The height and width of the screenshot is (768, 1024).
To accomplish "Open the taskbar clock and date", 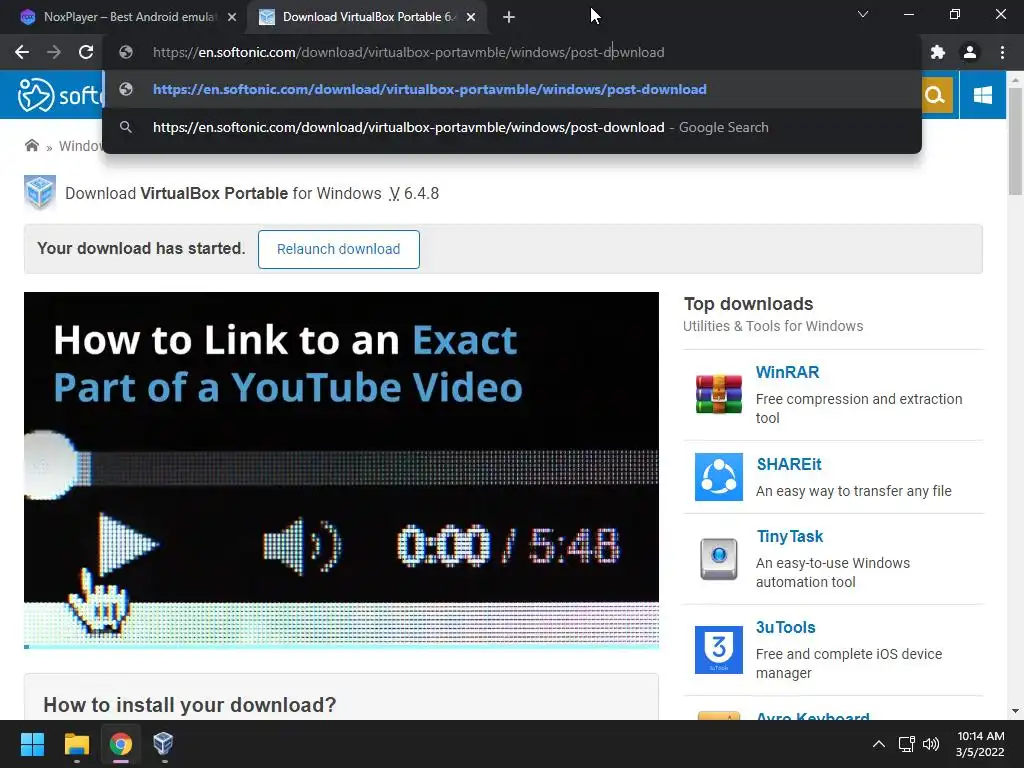I will point(980,744).
